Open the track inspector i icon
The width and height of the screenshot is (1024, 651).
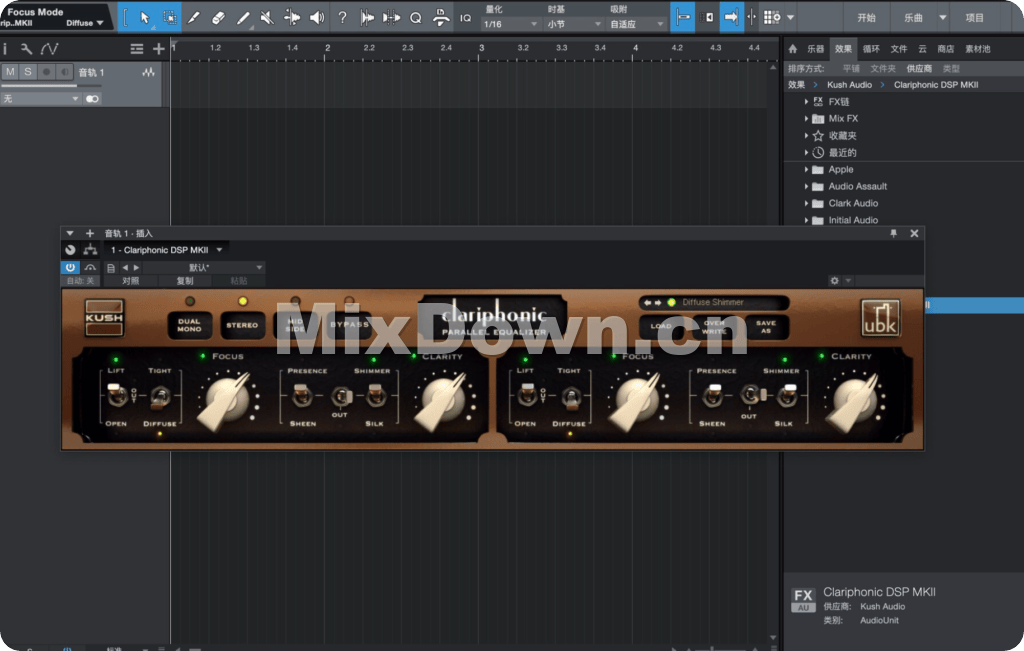click(5, 49)
